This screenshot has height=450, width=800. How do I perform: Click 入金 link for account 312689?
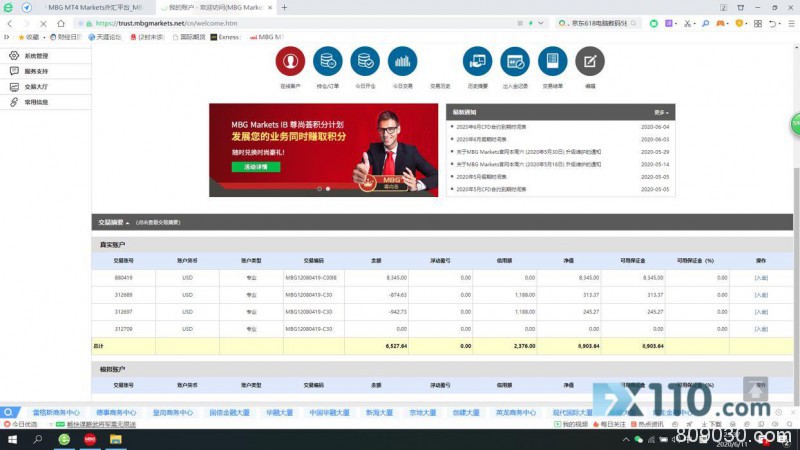pos(761,295)
